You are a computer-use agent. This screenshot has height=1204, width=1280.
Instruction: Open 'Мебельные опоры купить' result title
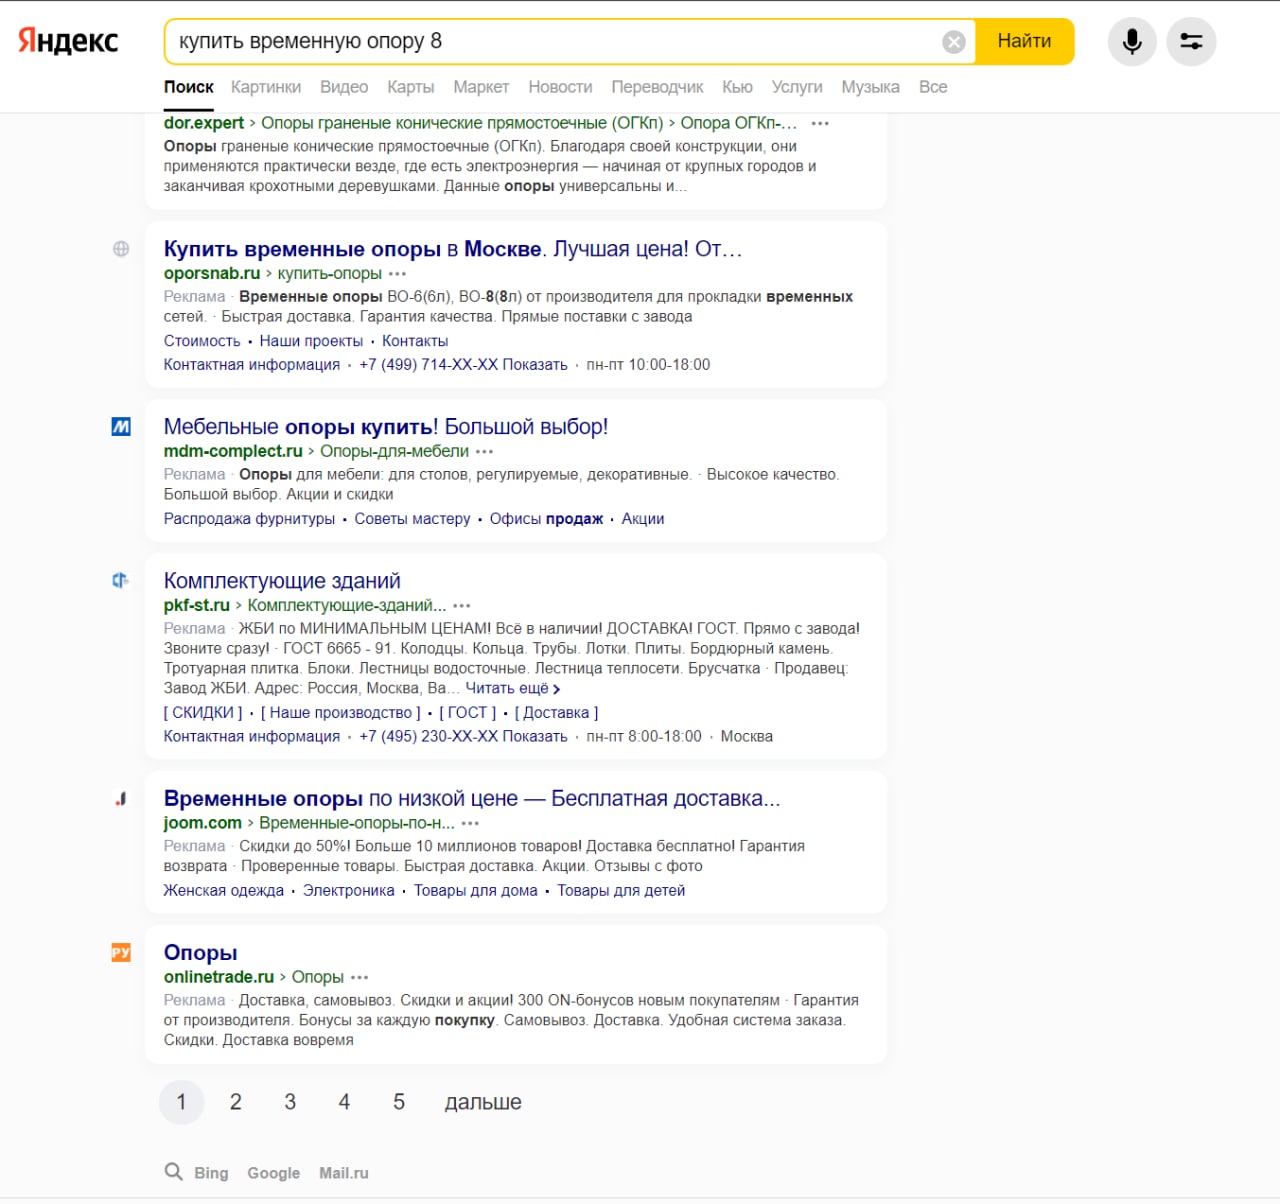386,427
